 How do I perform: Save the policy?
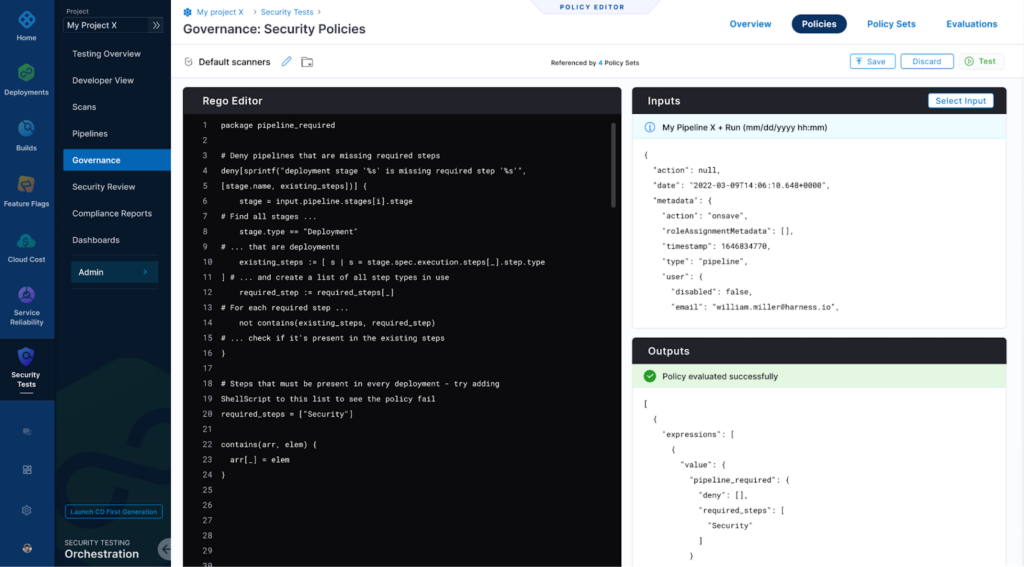(x=872, y=61)
